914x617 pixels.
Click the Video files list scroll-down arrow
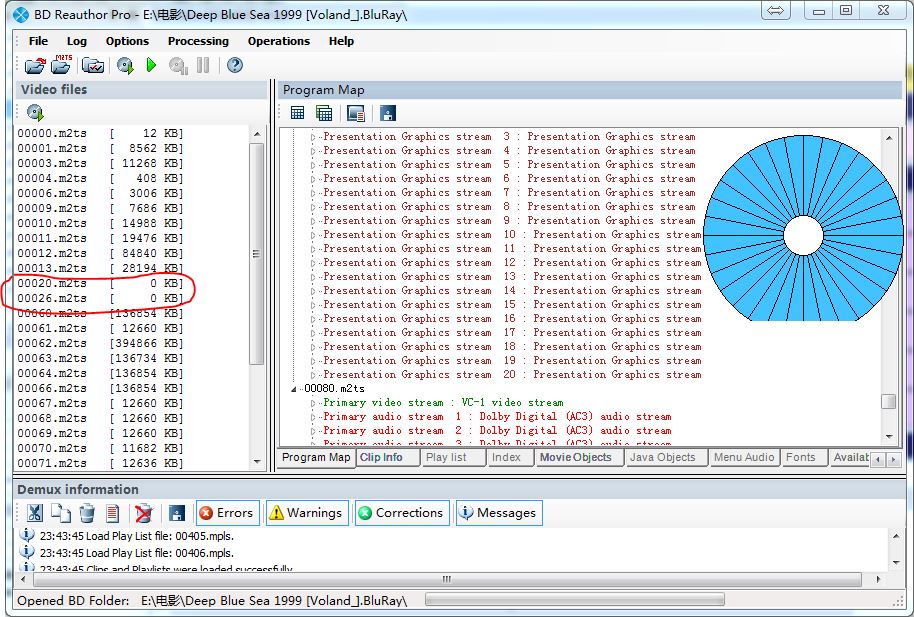(x=257, y=462)
